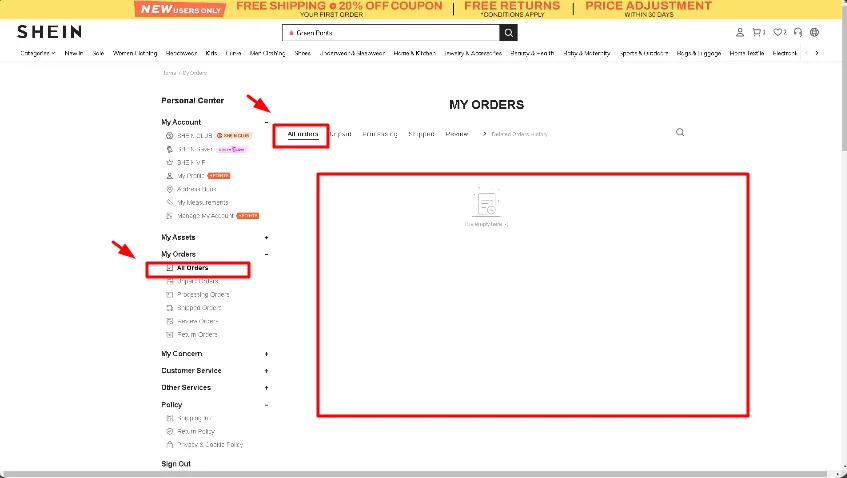
Task: Open Bags & Luggage menu
Action: click(698, 53)
